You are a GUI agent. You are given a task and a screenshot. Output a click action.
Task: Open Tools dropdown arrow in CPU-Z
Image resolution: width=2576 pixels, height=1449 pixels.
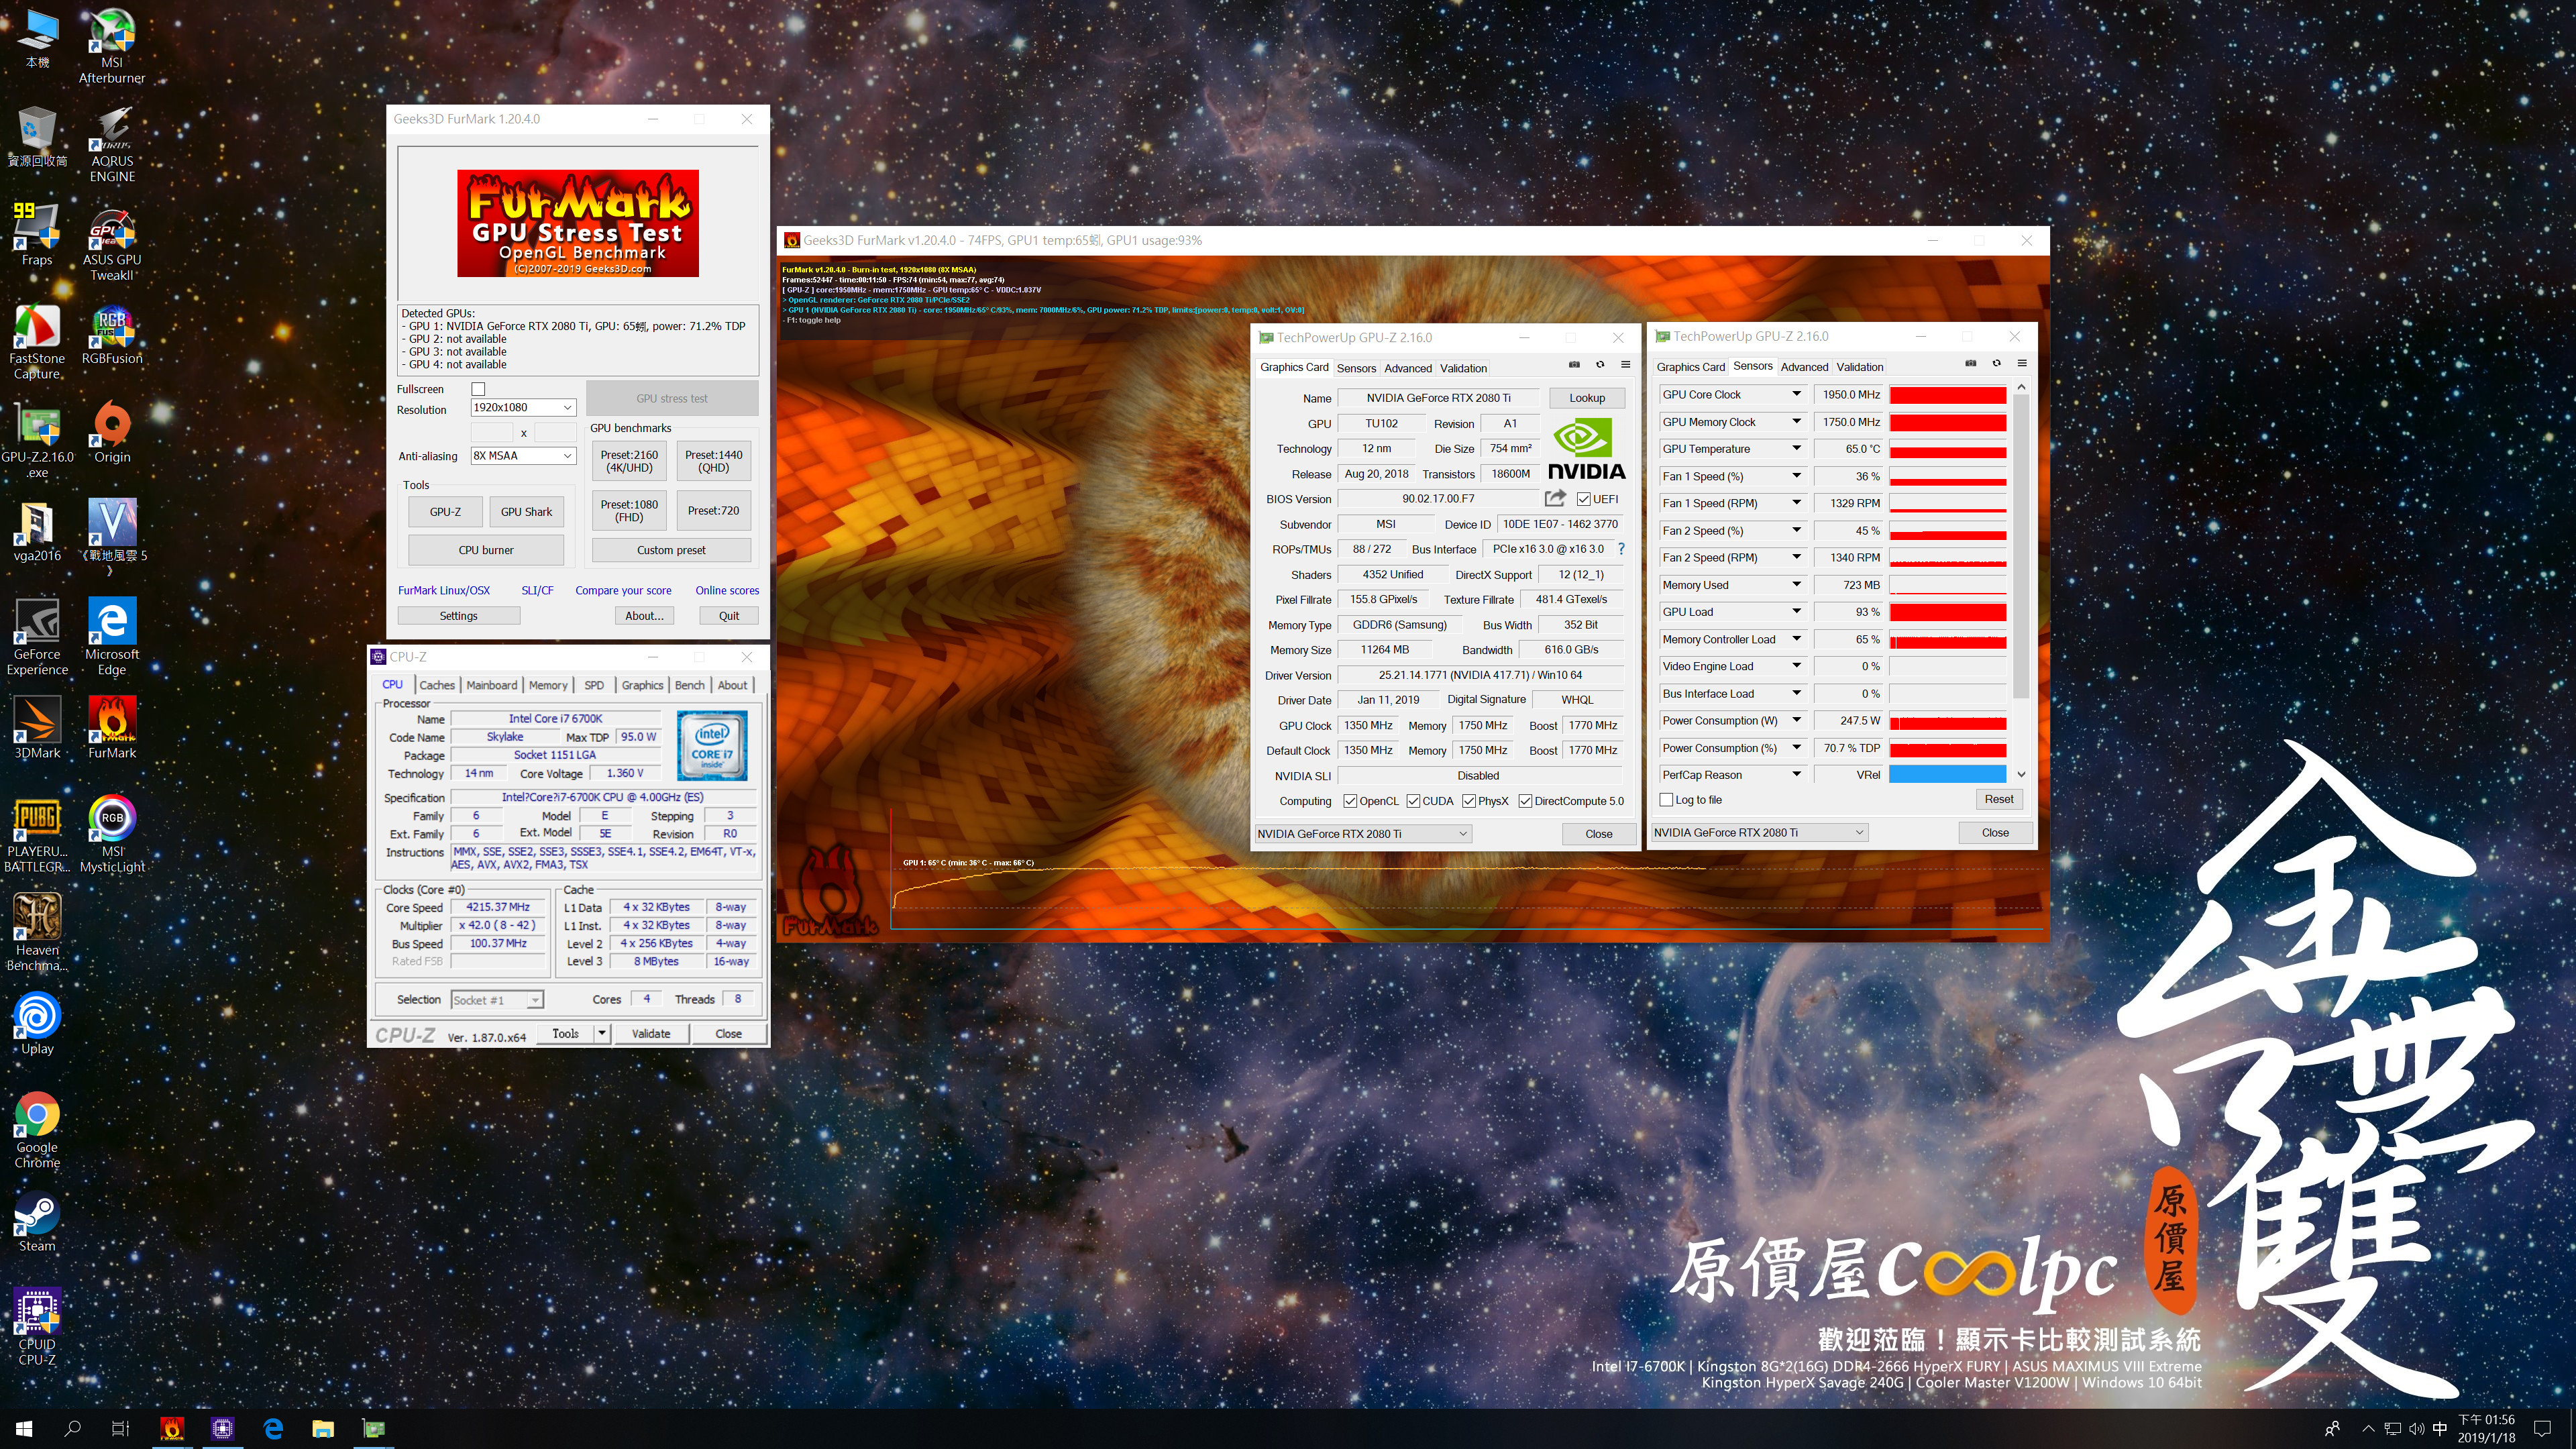point(602,1033)
